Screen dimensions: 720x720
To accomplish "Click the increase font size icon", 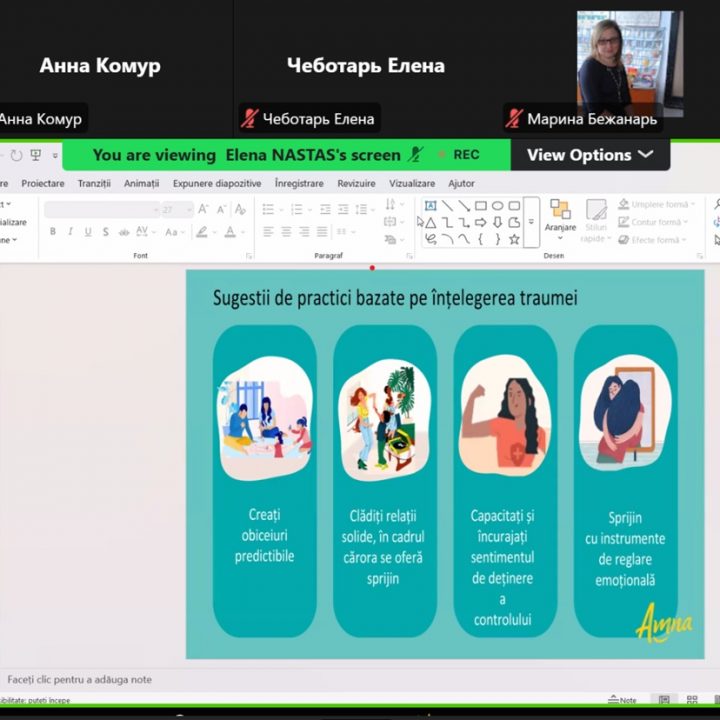I will [x=203, y=209].
